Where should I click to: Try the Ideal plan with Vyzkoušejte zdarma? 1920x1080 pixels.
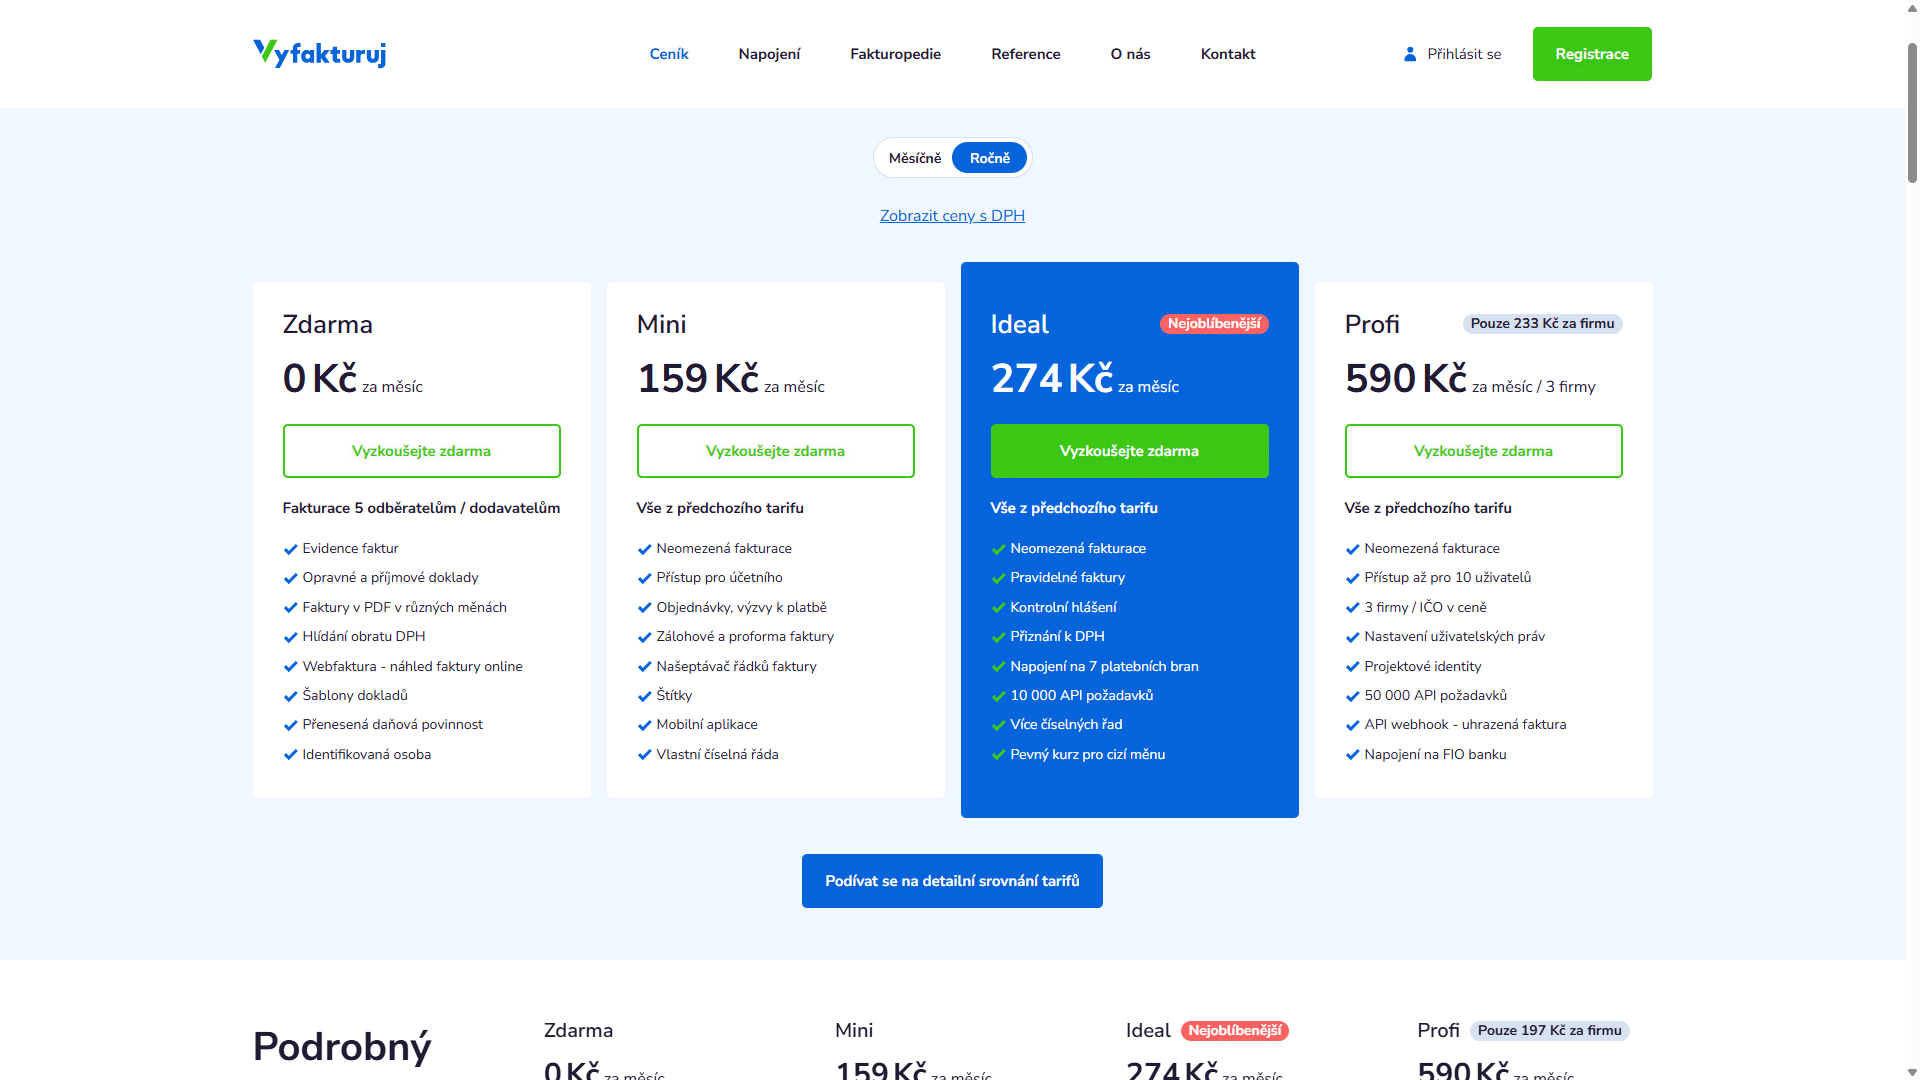tap(1130, 451)
